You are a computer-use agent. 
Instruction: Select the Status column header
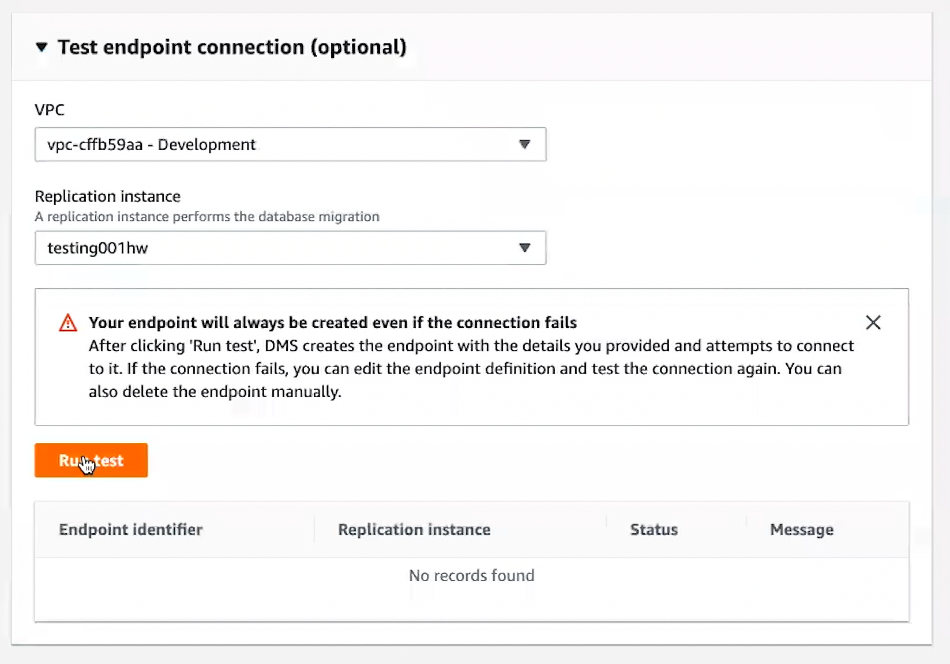654,530
